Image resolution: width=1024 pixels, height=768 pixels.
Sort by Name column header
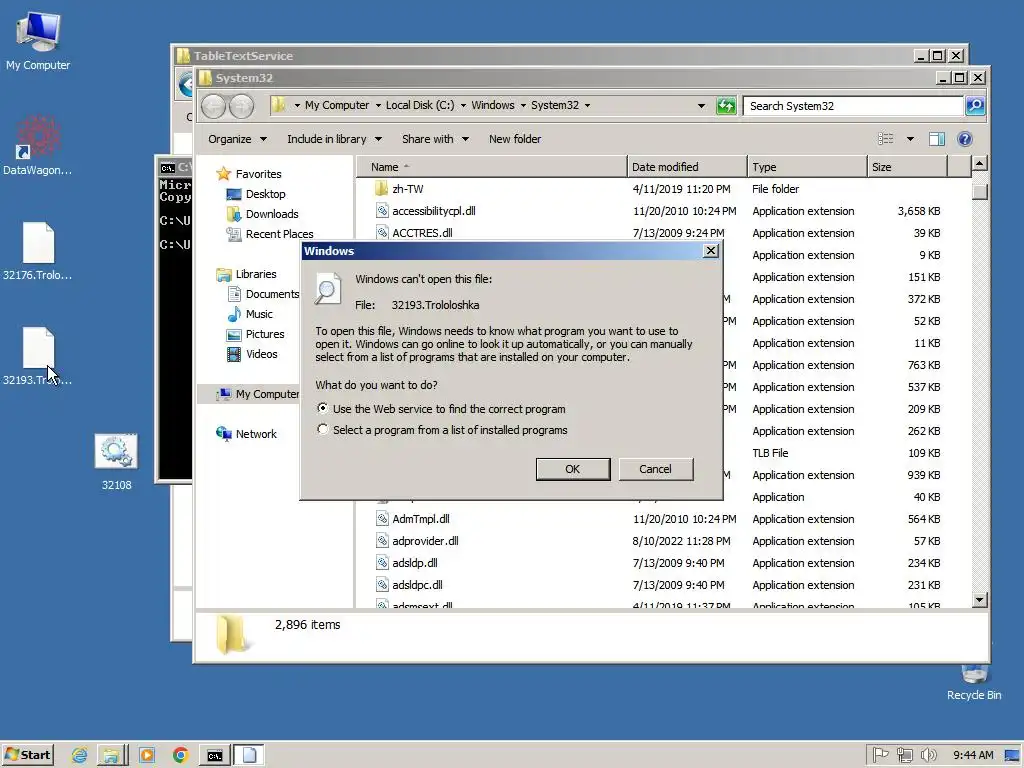(x=492, y=167)
